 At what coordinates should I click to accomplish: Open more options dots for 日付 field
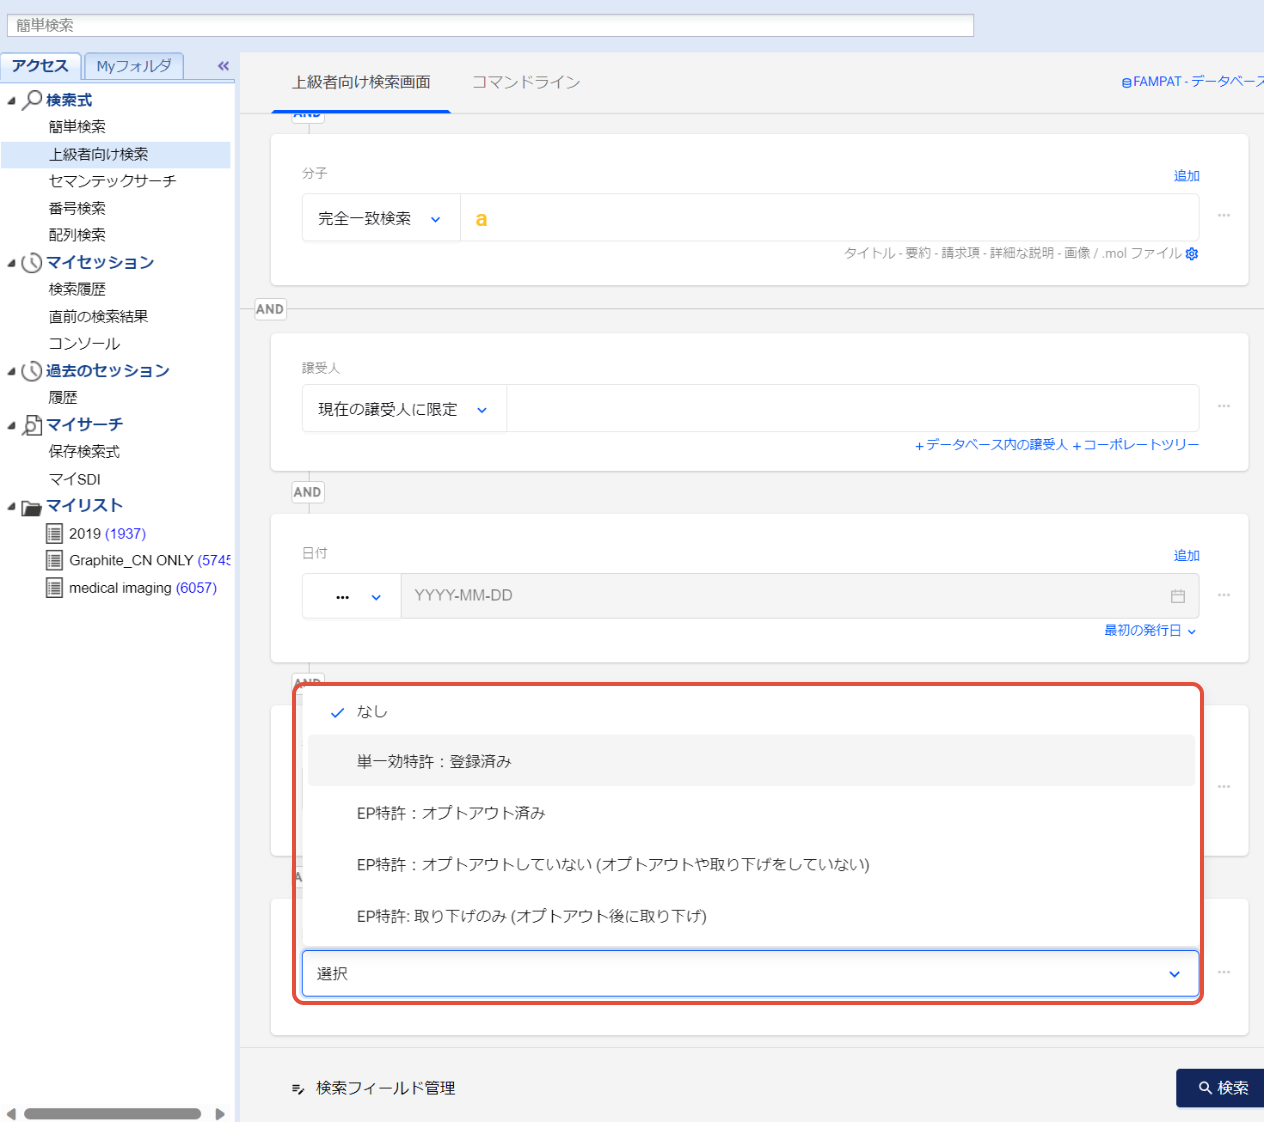pos(1224,595)
